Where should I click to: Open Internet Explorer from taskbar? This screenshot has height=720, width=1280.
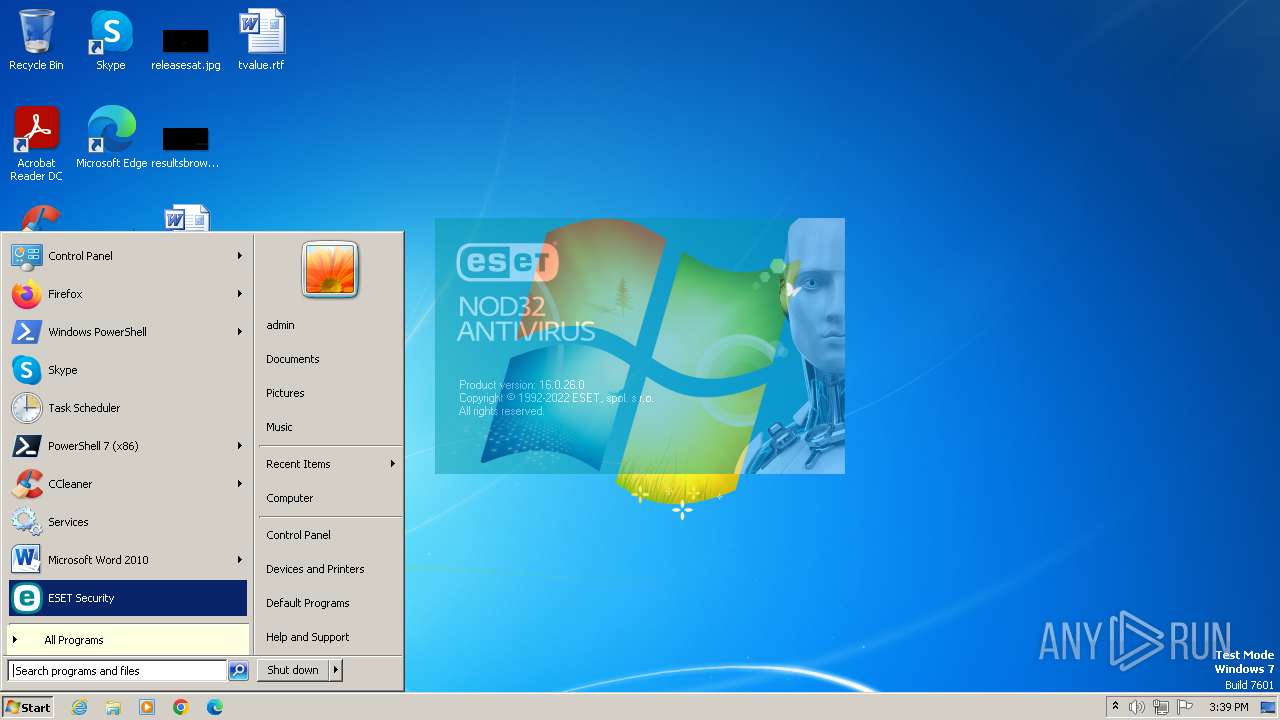[79, 707]
